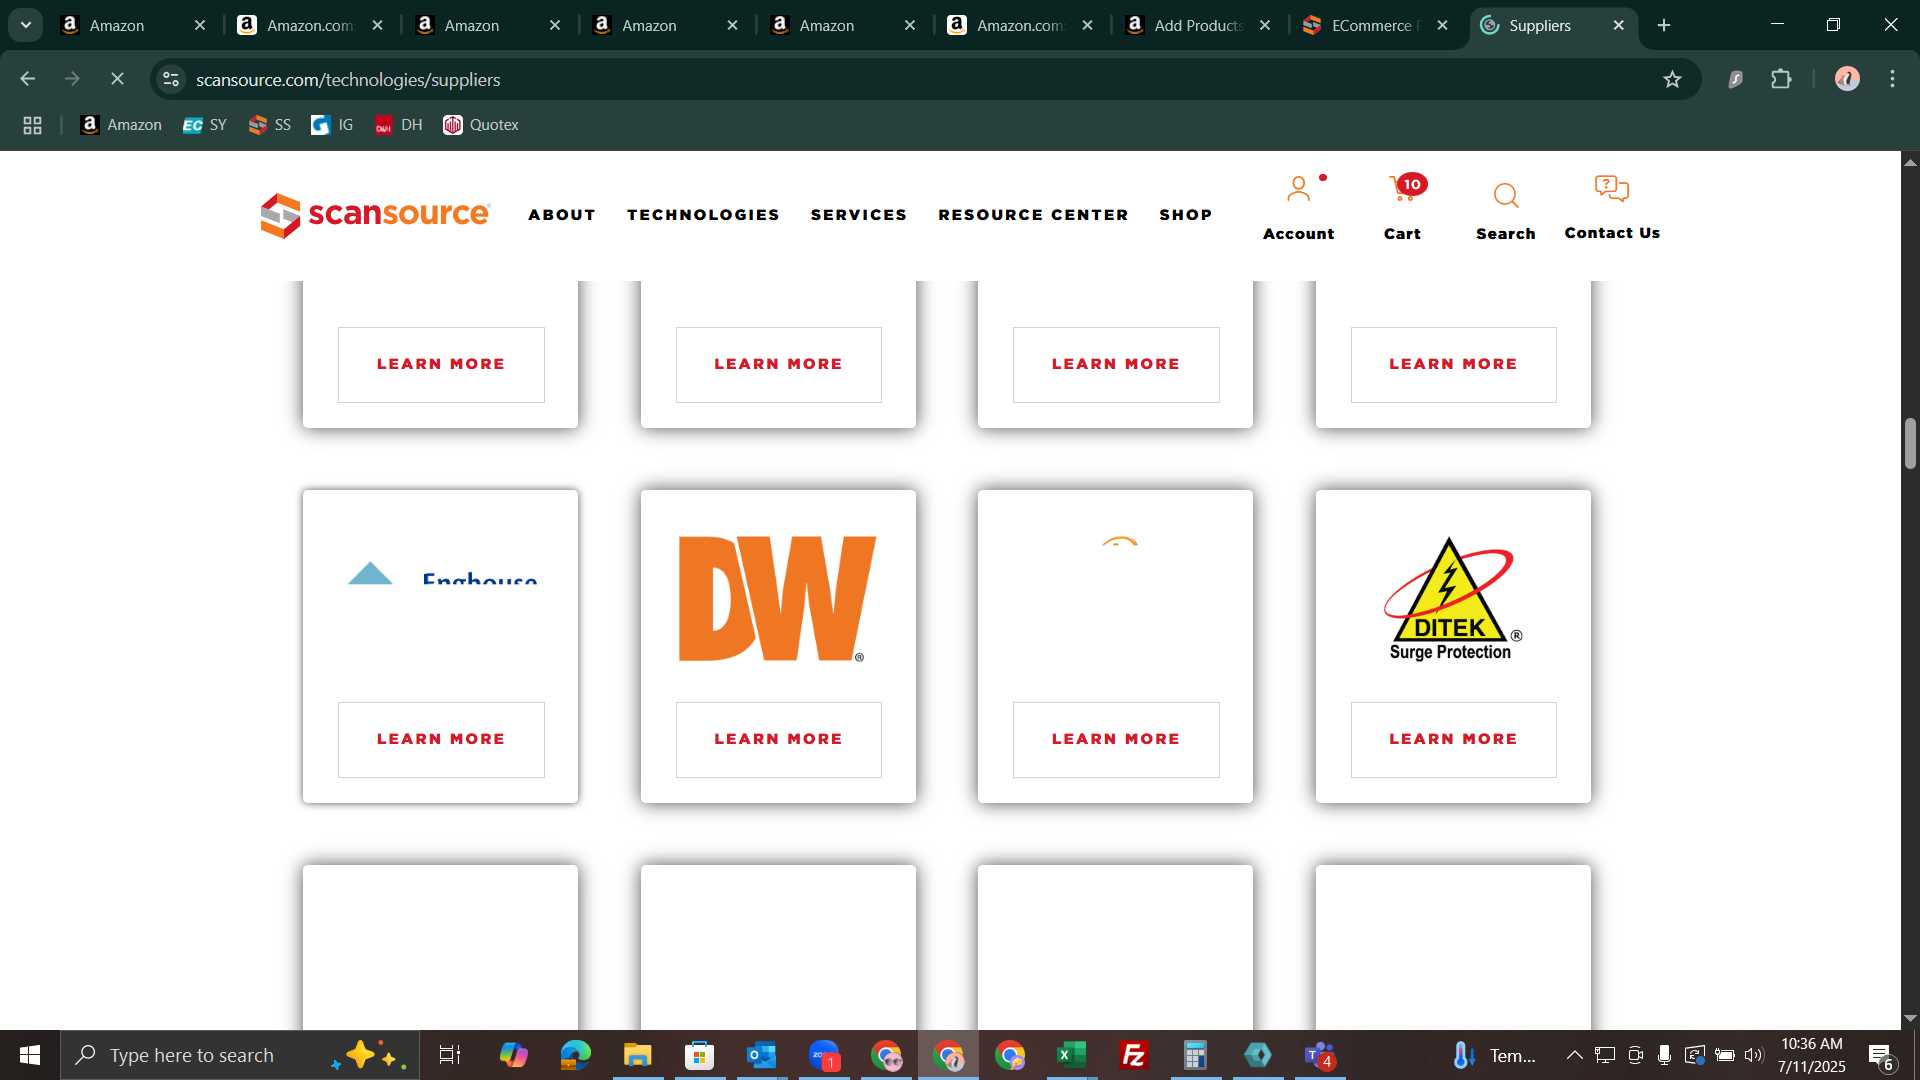Open the SY bookmark
The height and width of the screenshot is (1080, 1920).
[205, 125]
